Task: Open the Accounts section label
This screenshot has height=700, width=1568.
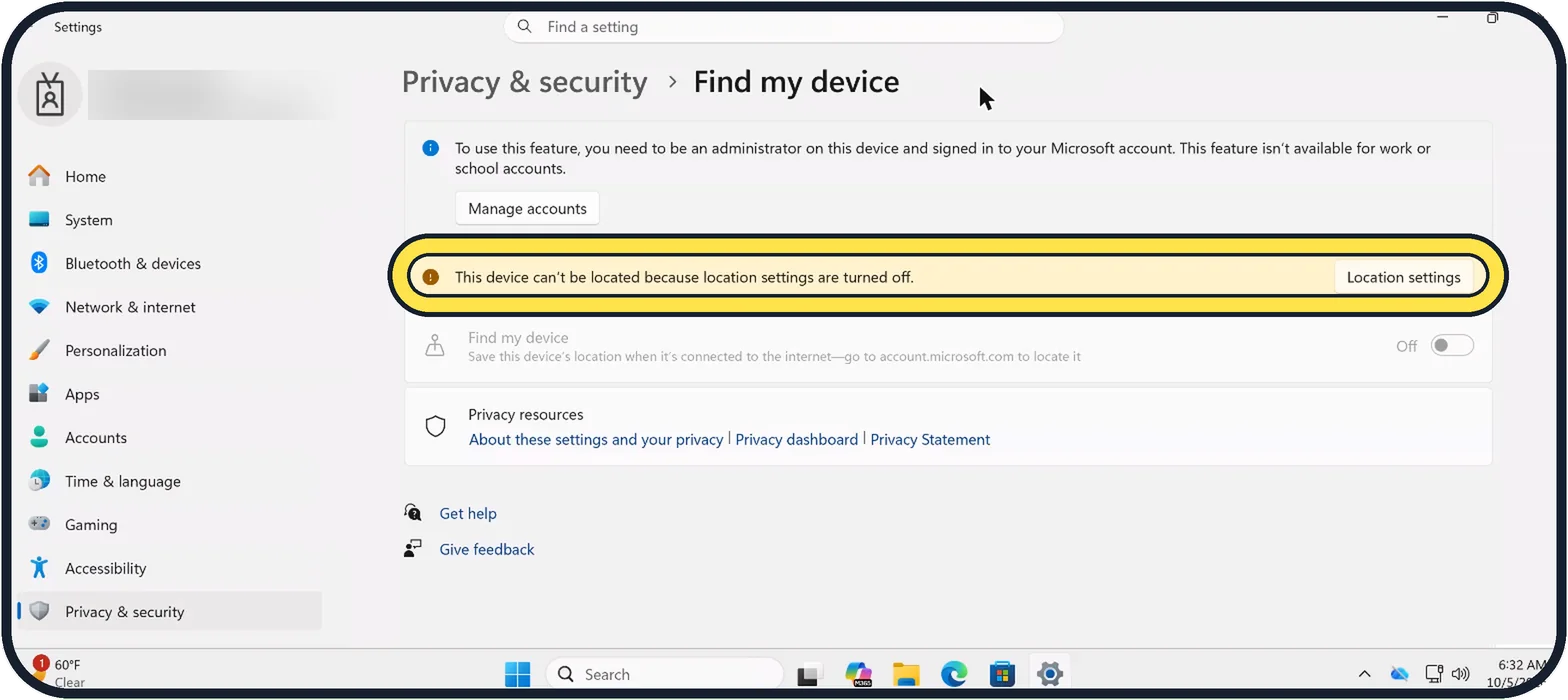Action: 96,437
